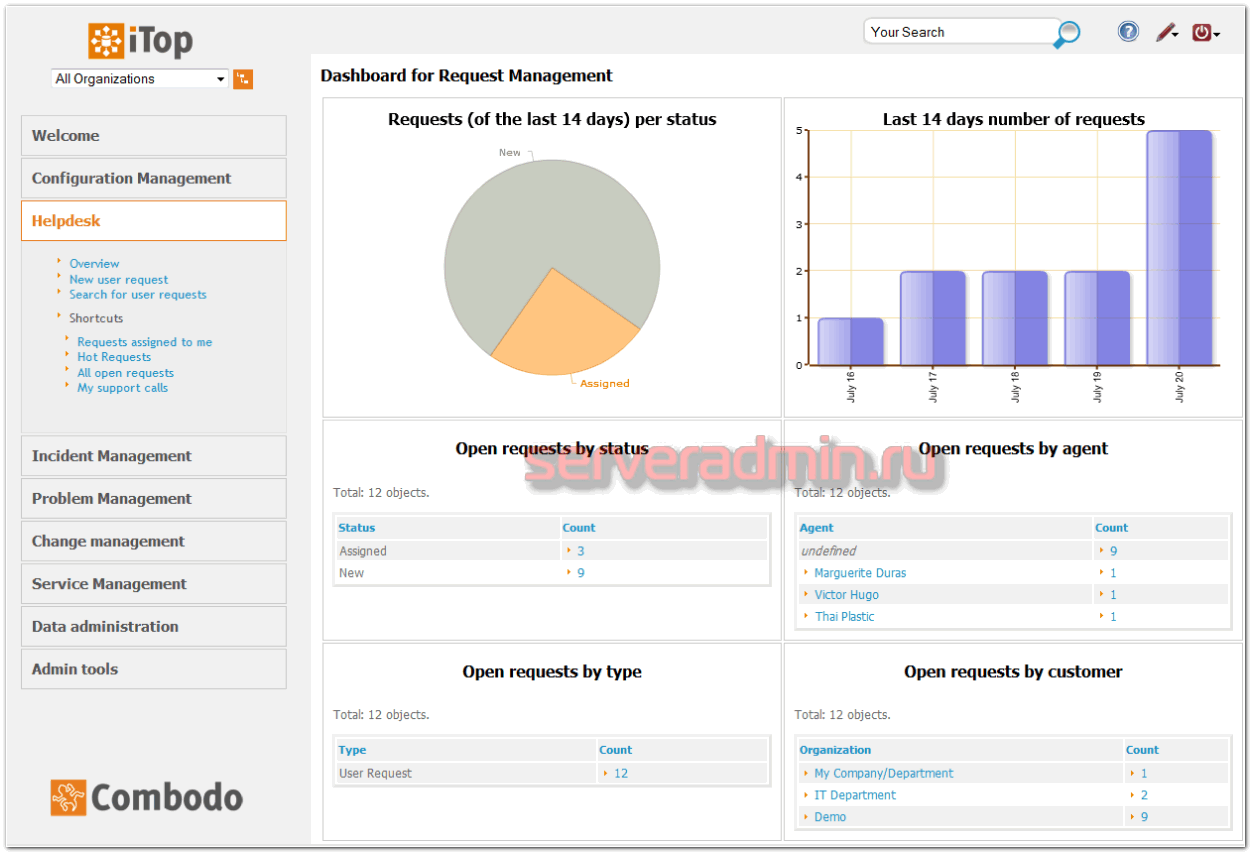Image resolution: width=1251 pixels, height=853 pixels.
Task: Open count 1 for Marguerite Duras
Action: coord(1113,573)
